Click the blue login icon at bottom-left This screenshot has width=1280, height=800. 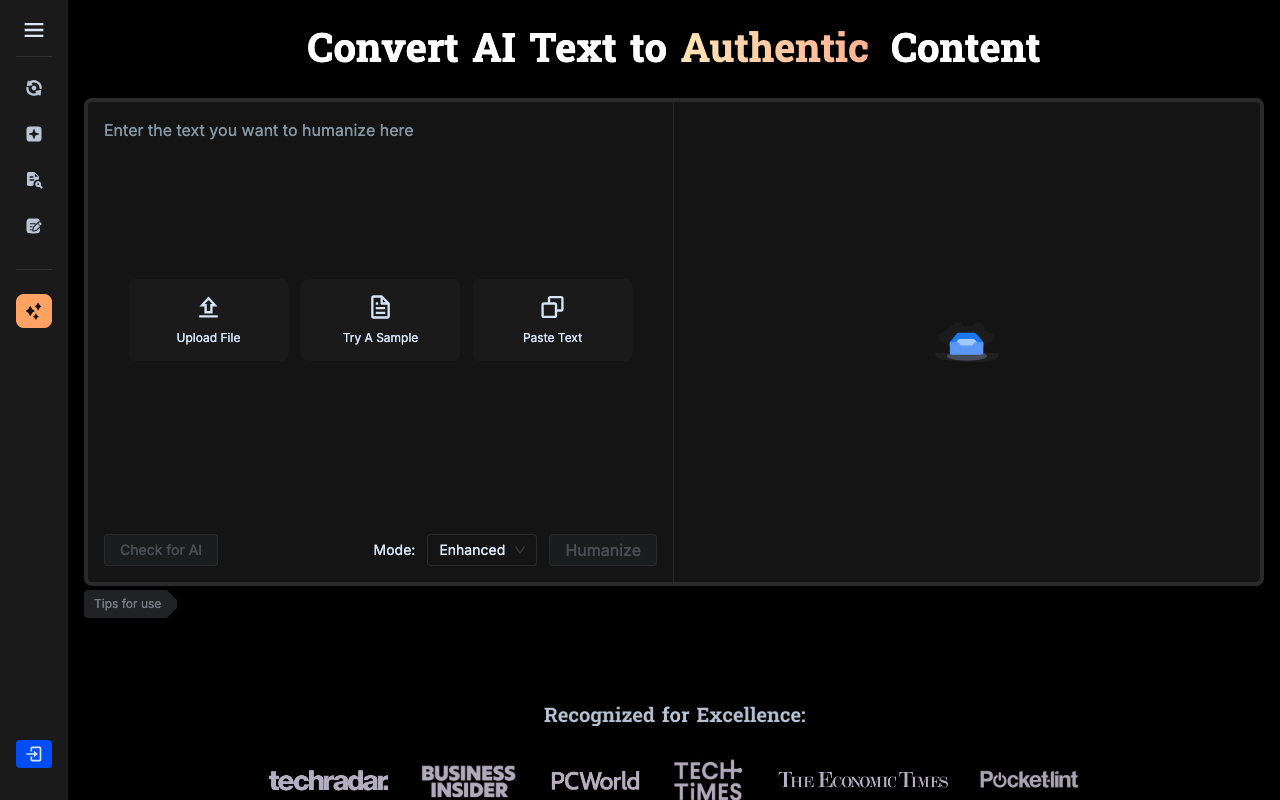tap(34, 754)
